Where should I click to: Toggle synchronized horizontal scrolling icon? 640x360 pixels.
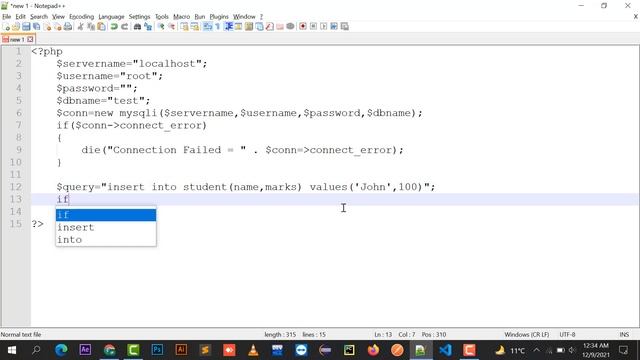point(195,27)
